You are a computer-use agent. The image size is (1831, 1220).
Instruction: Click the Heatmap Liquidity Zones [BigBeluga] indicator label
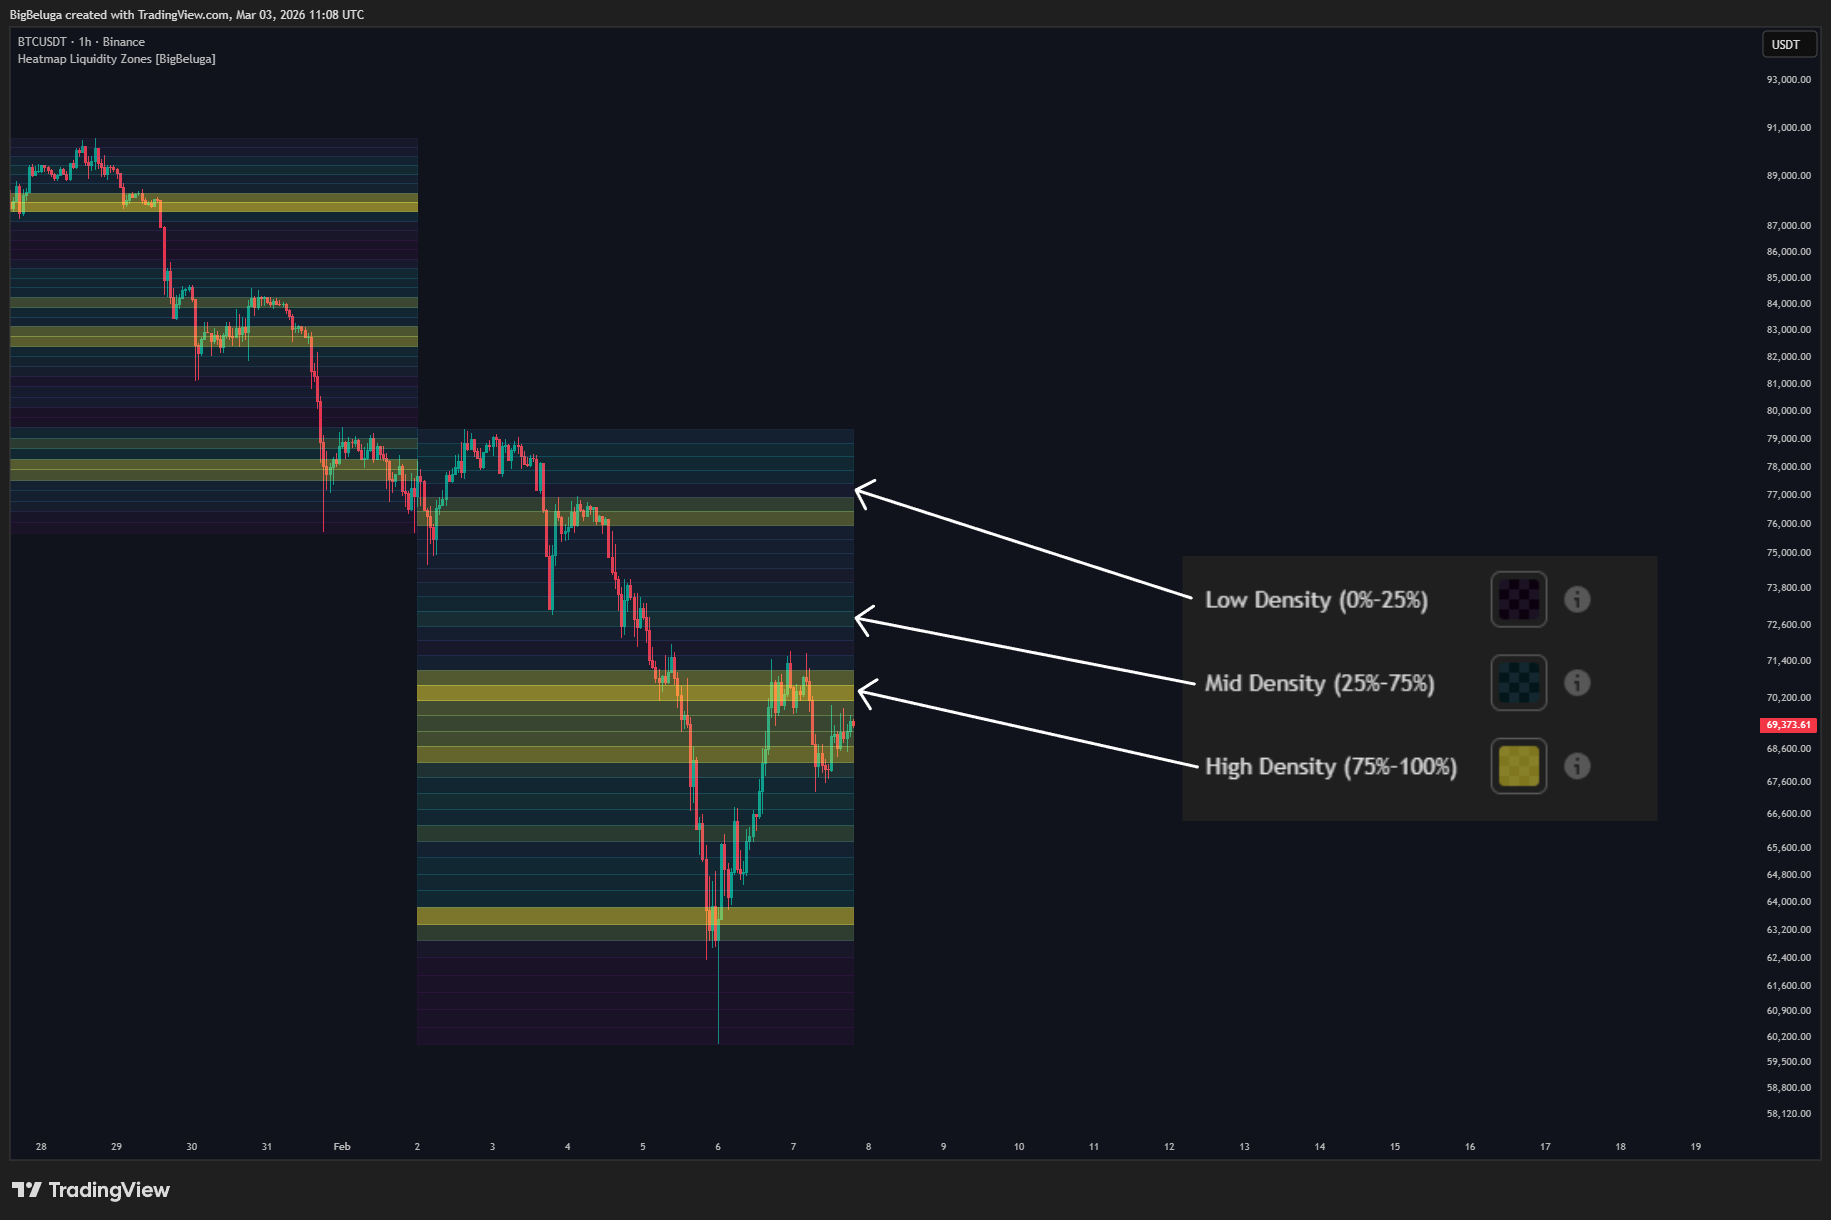116,59
